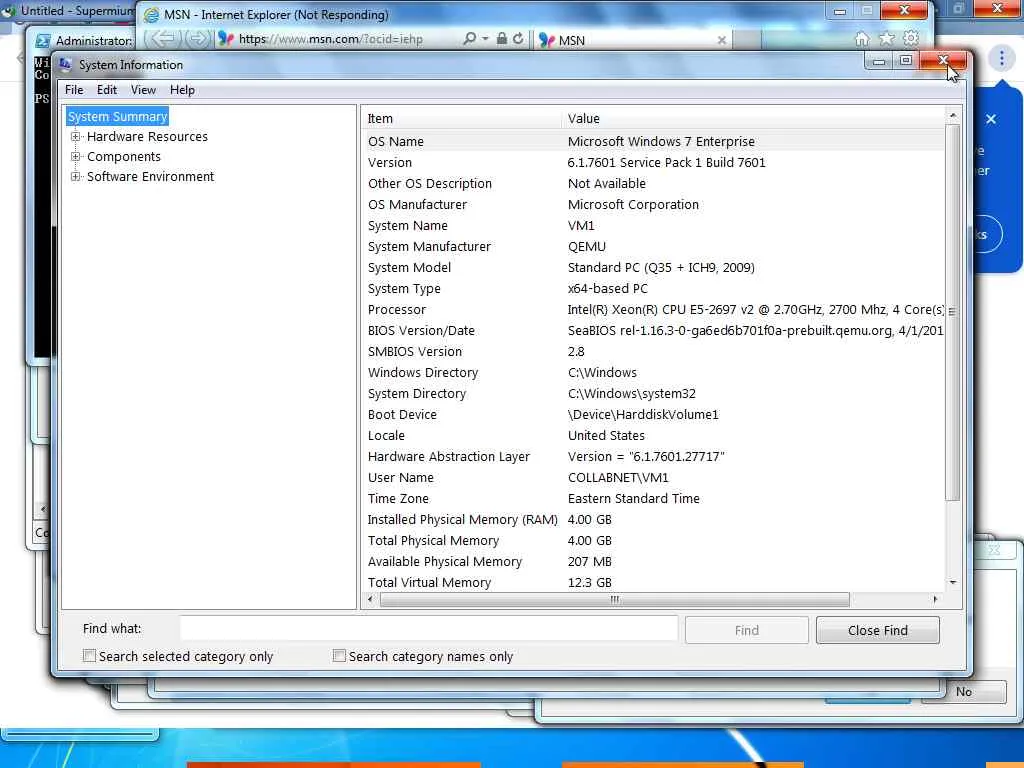Click the search magnifier in IE address bar
Image resolution: width=1024 pixels, height=768 pixels.
[469, 39]
